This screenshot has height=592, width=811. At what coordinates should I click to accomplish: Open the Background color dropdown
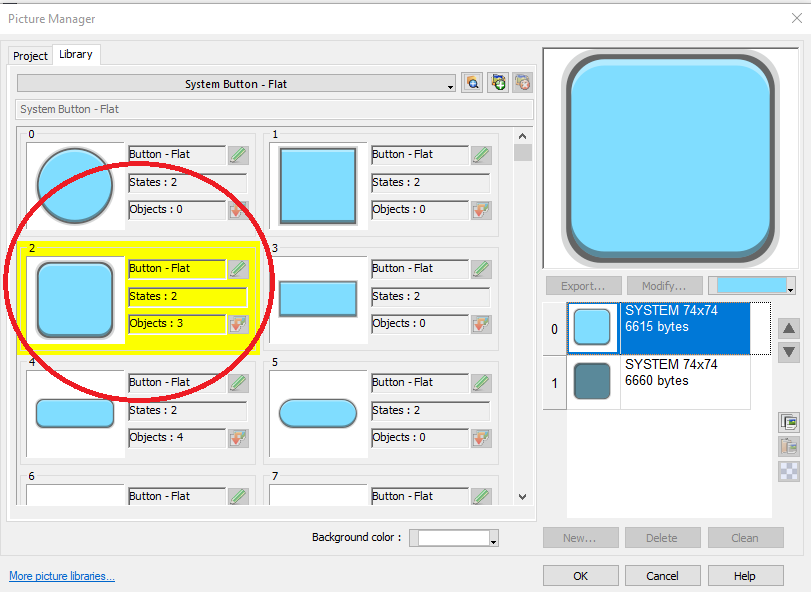pyautogui.click(x=454, y=538)
